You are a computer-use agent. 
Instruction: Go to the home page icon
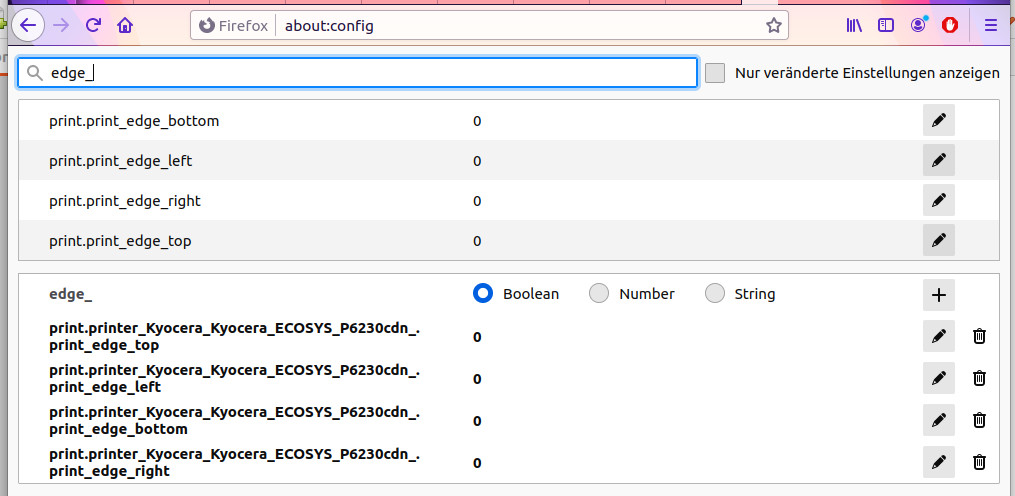tap(124, 25)
